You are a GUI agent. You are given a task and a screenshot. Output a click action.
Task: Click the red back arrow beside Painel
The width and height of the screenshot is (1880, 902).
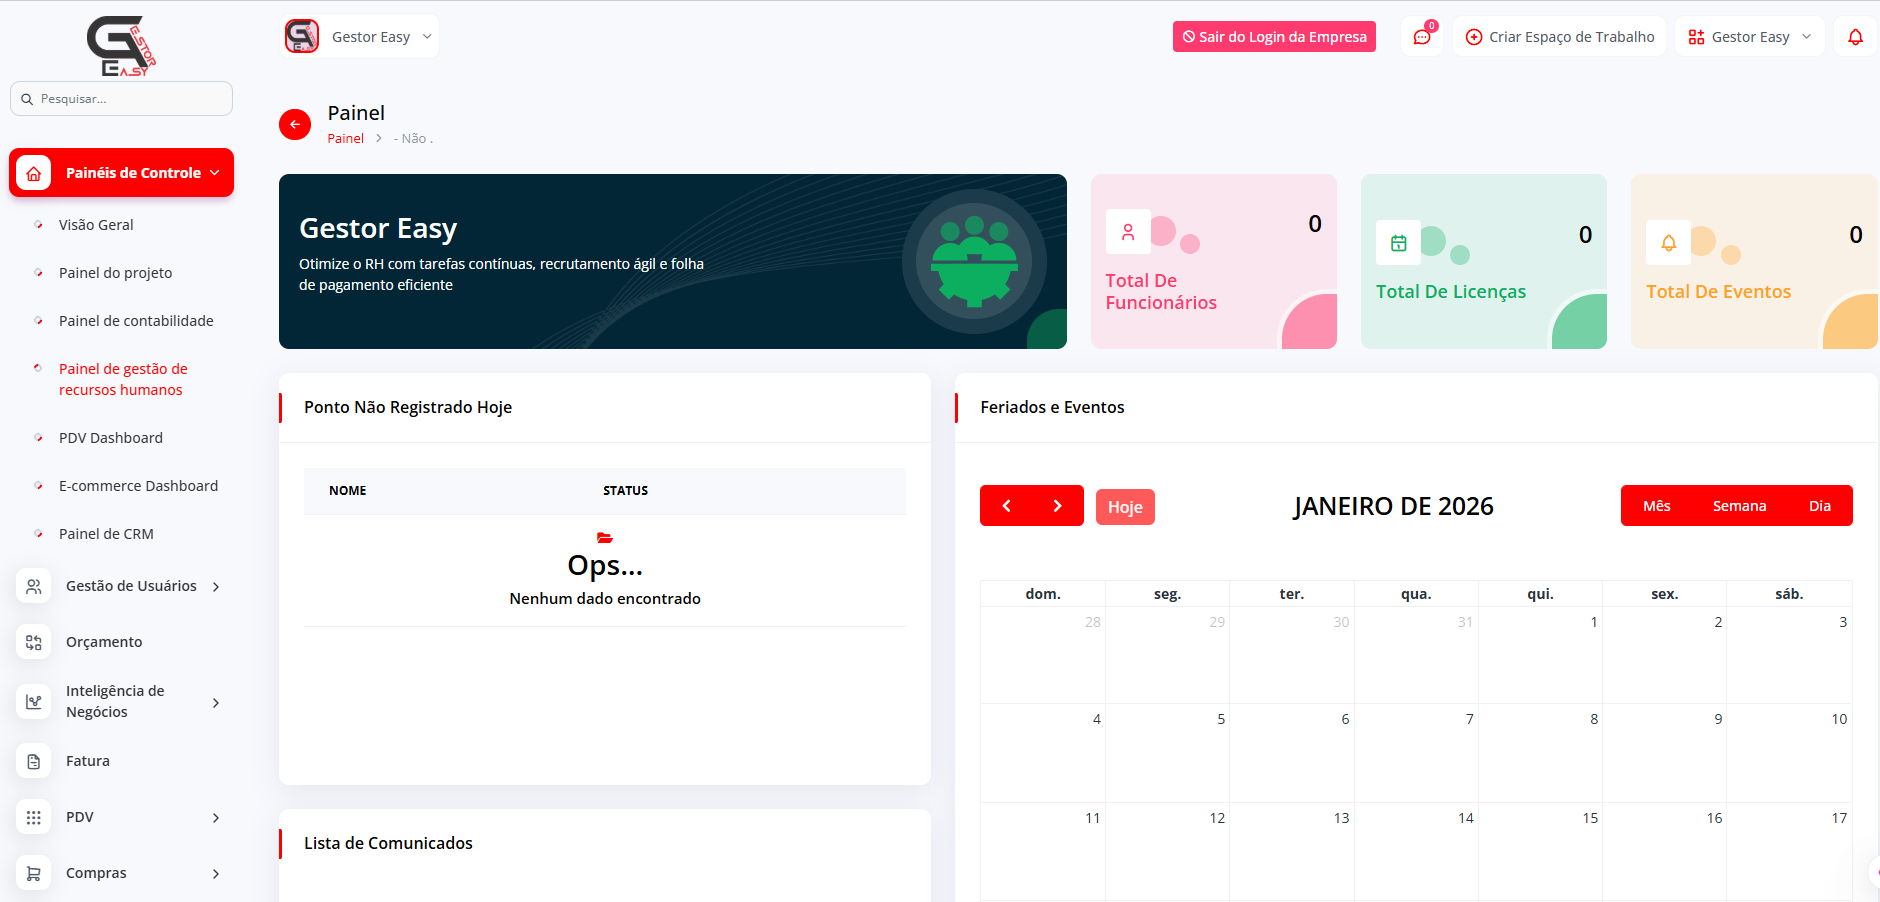[294, 125]
